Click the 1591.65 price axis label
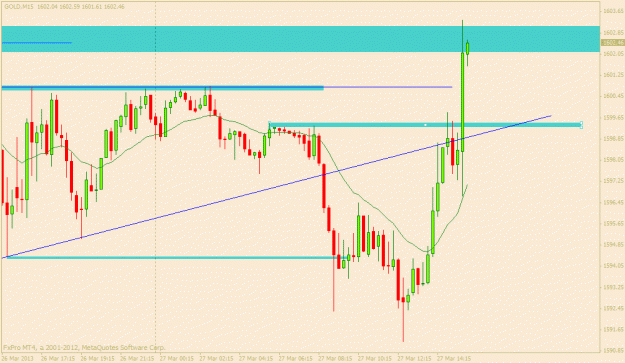 pyautogui.click(x=613, y=330)
